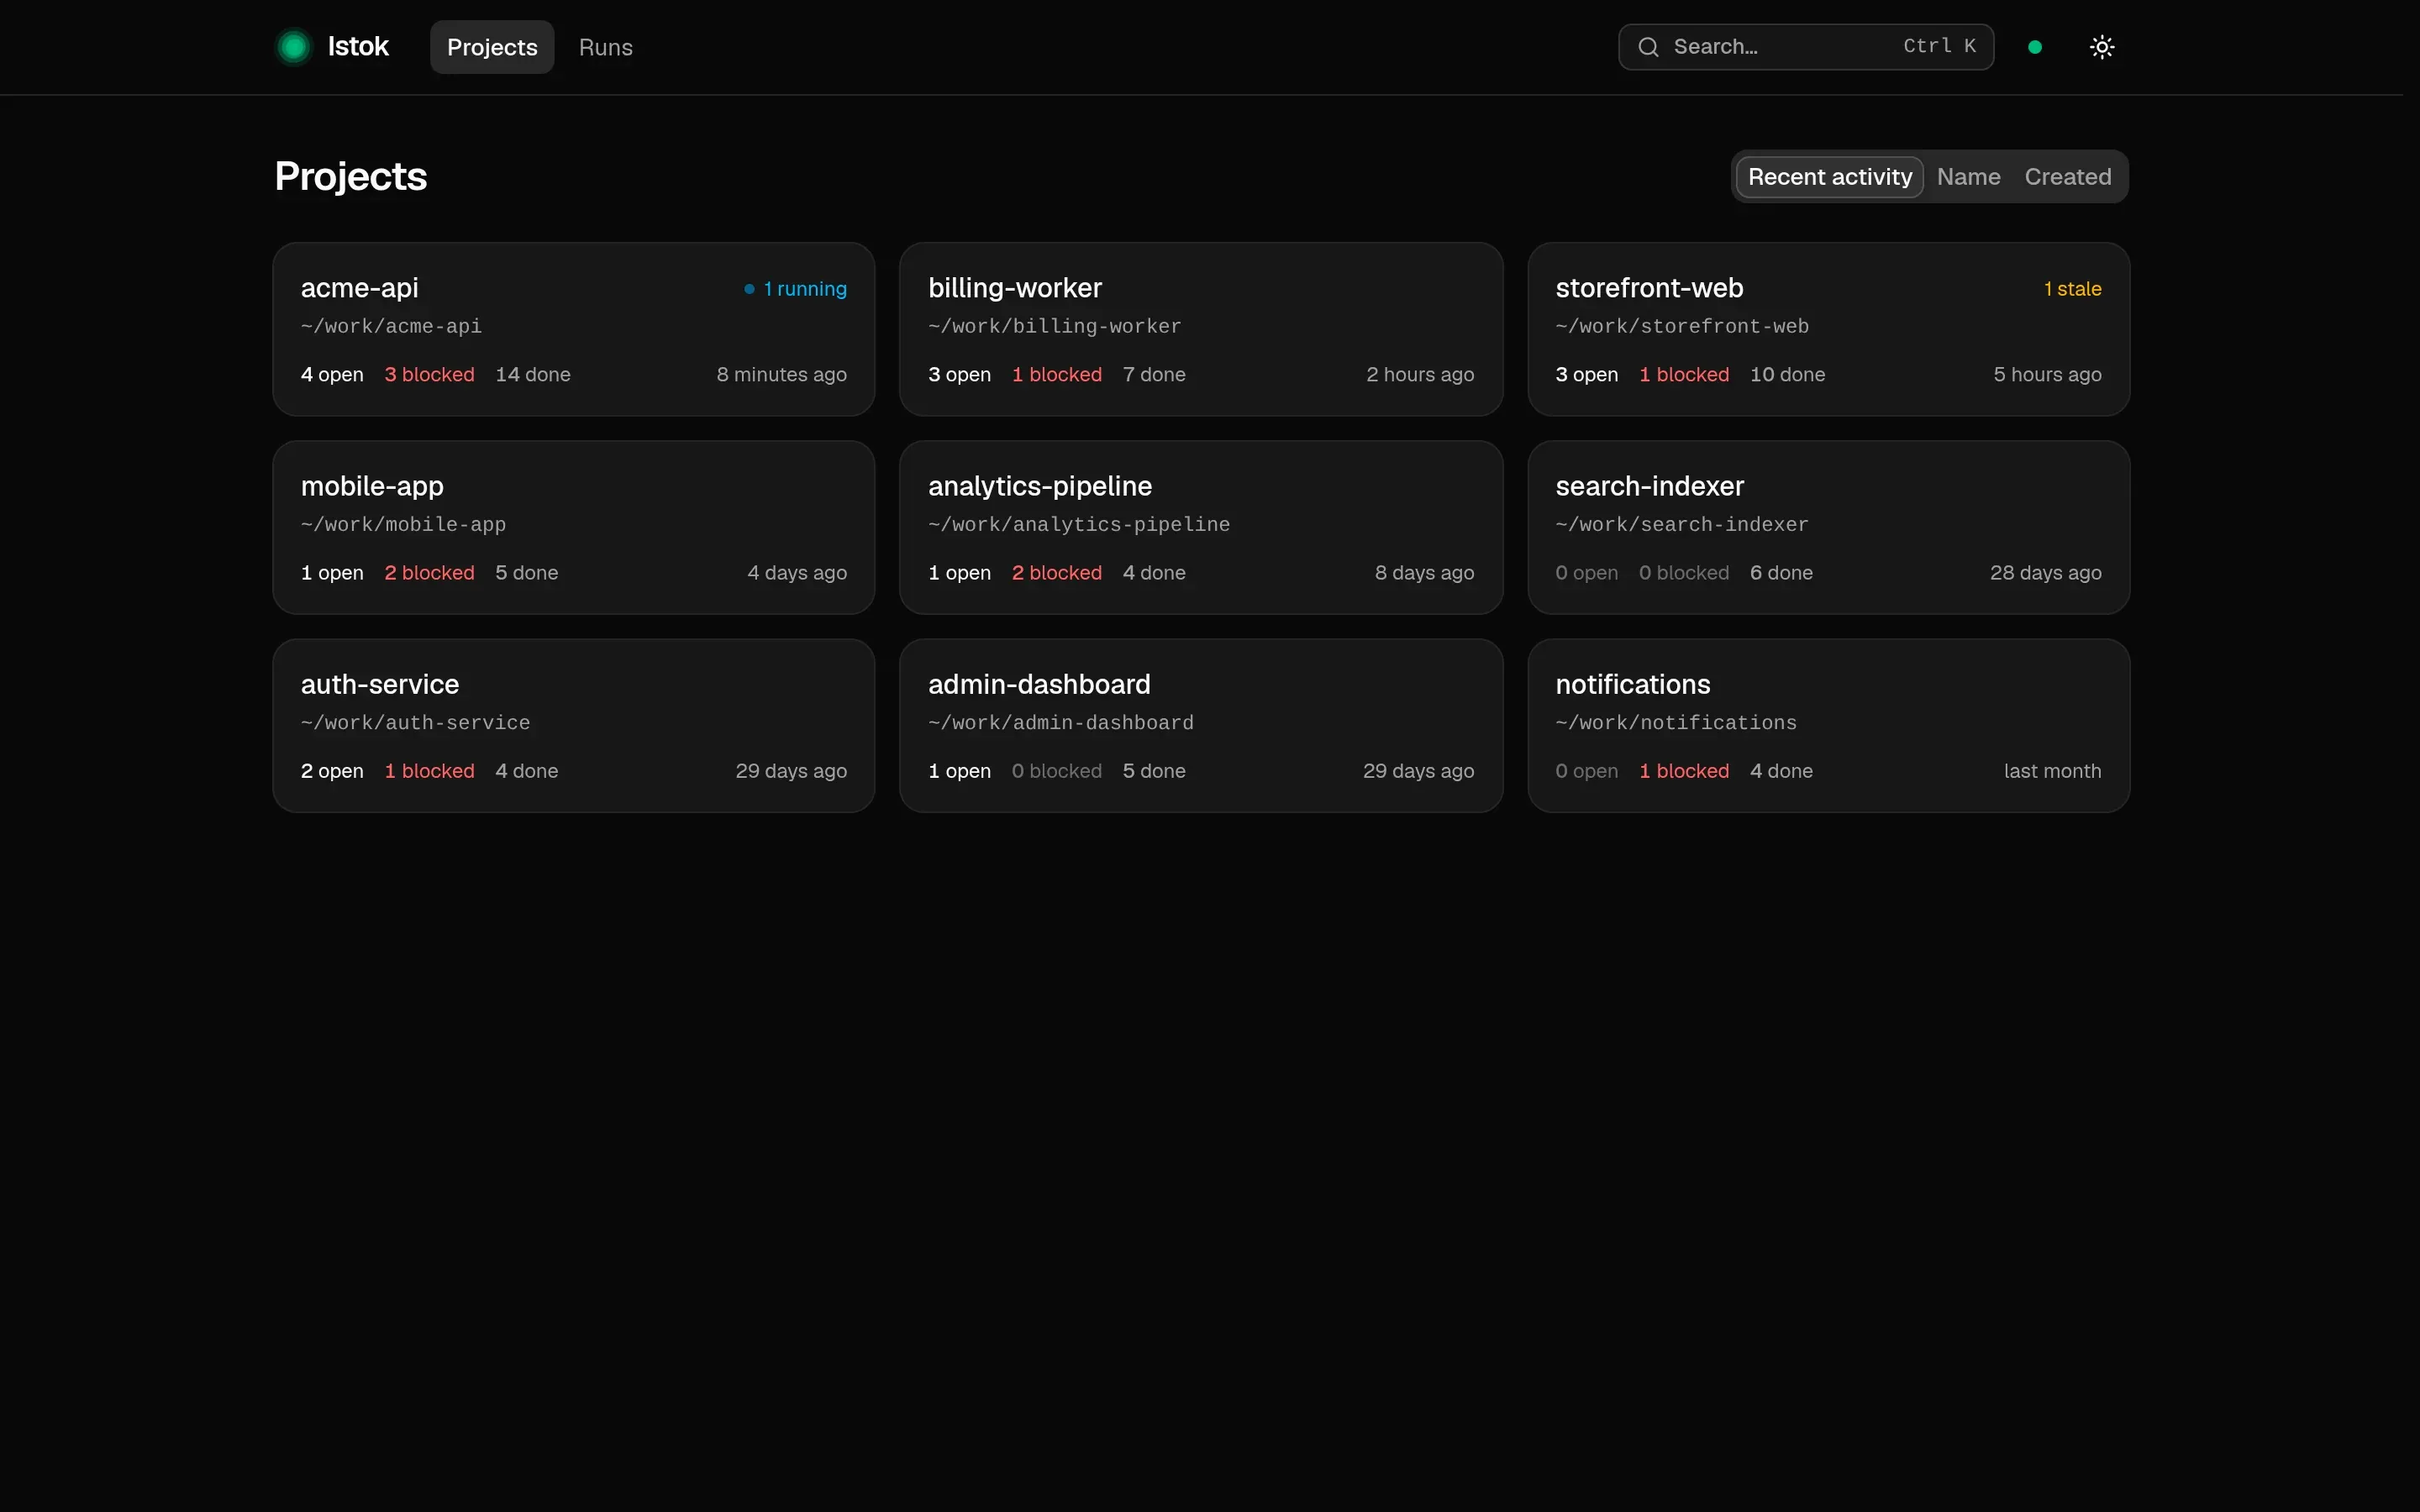Image resolution: width=2420 pixels, height=1512 pixels.
Task: Click the ~/work/auth-service path
Action: 415,723
